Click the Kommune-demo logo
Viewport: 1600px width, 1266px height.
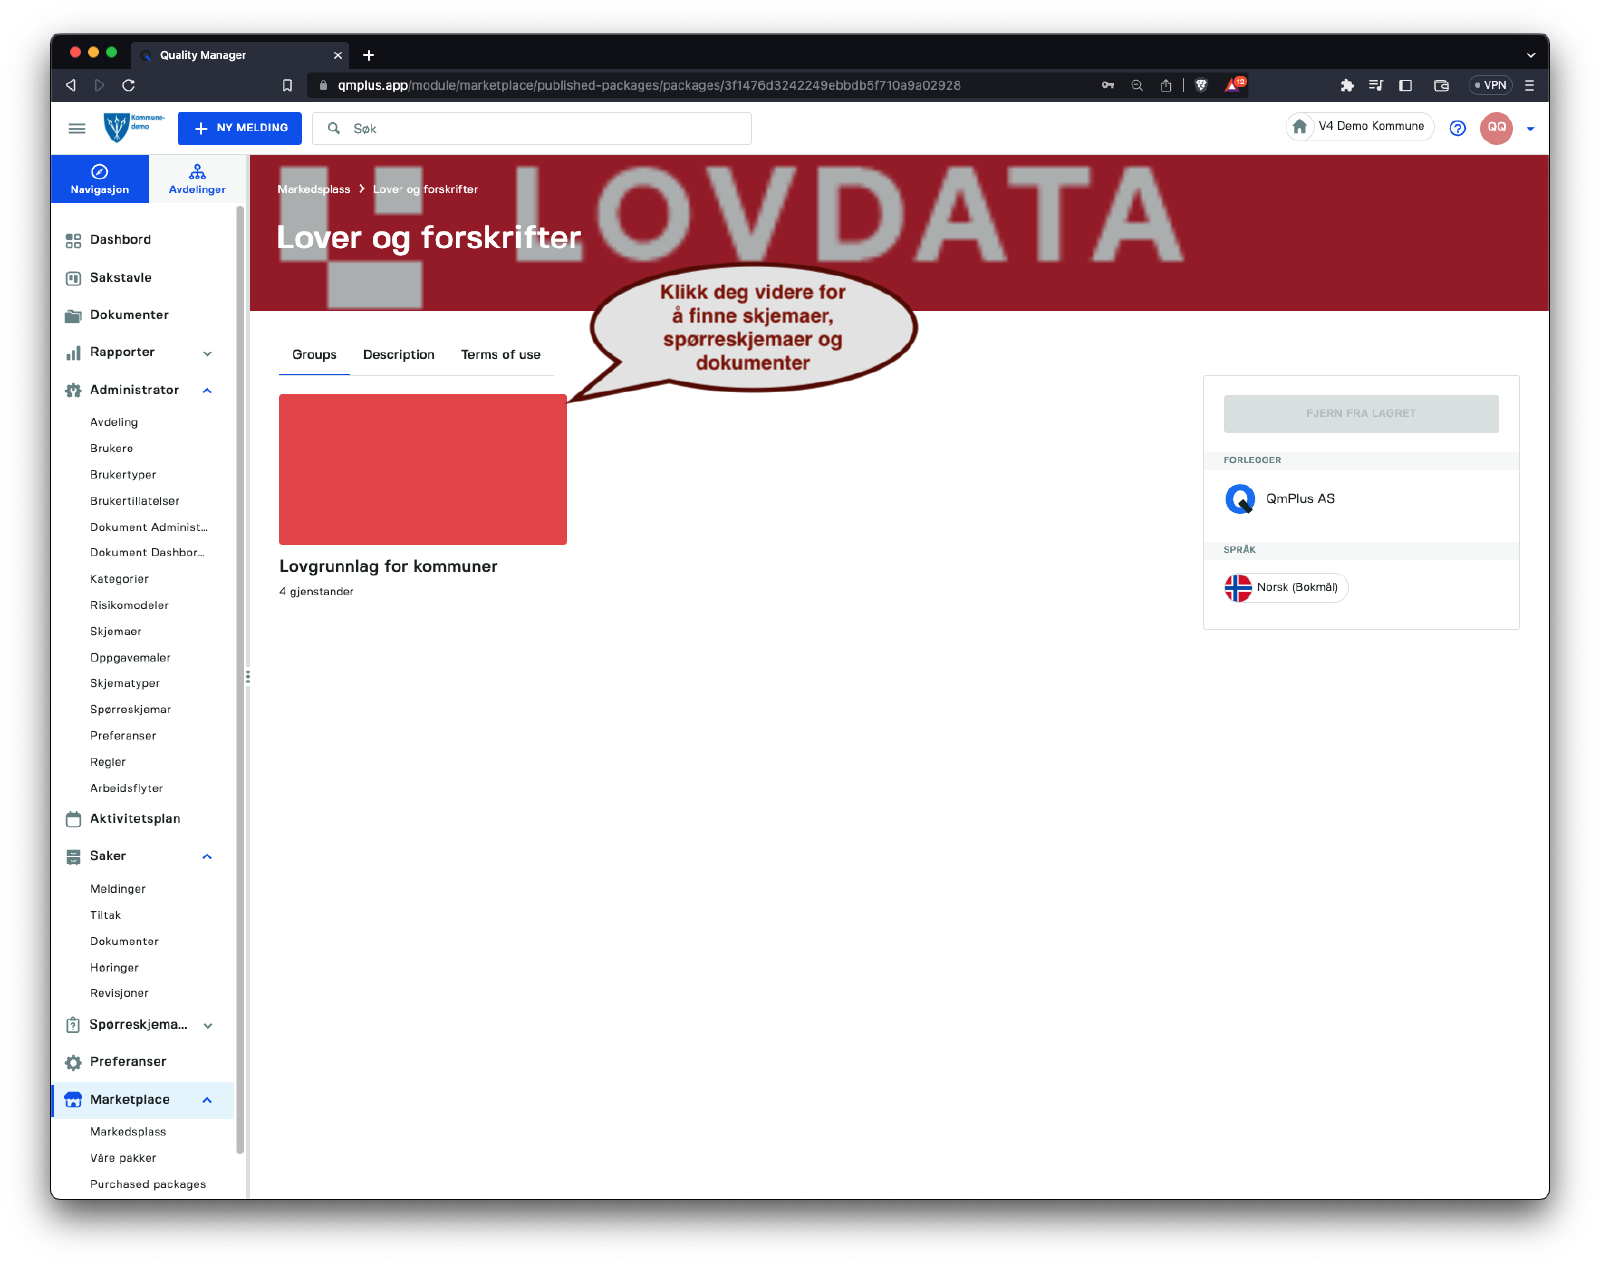pos(133,127)
